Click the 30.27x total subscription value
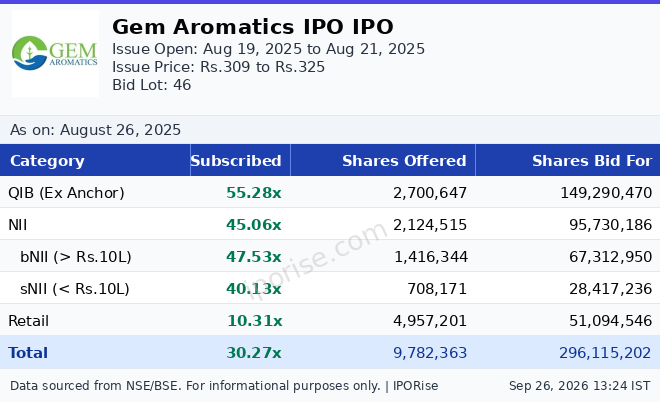The image size is (660, 402). point(254,353)
